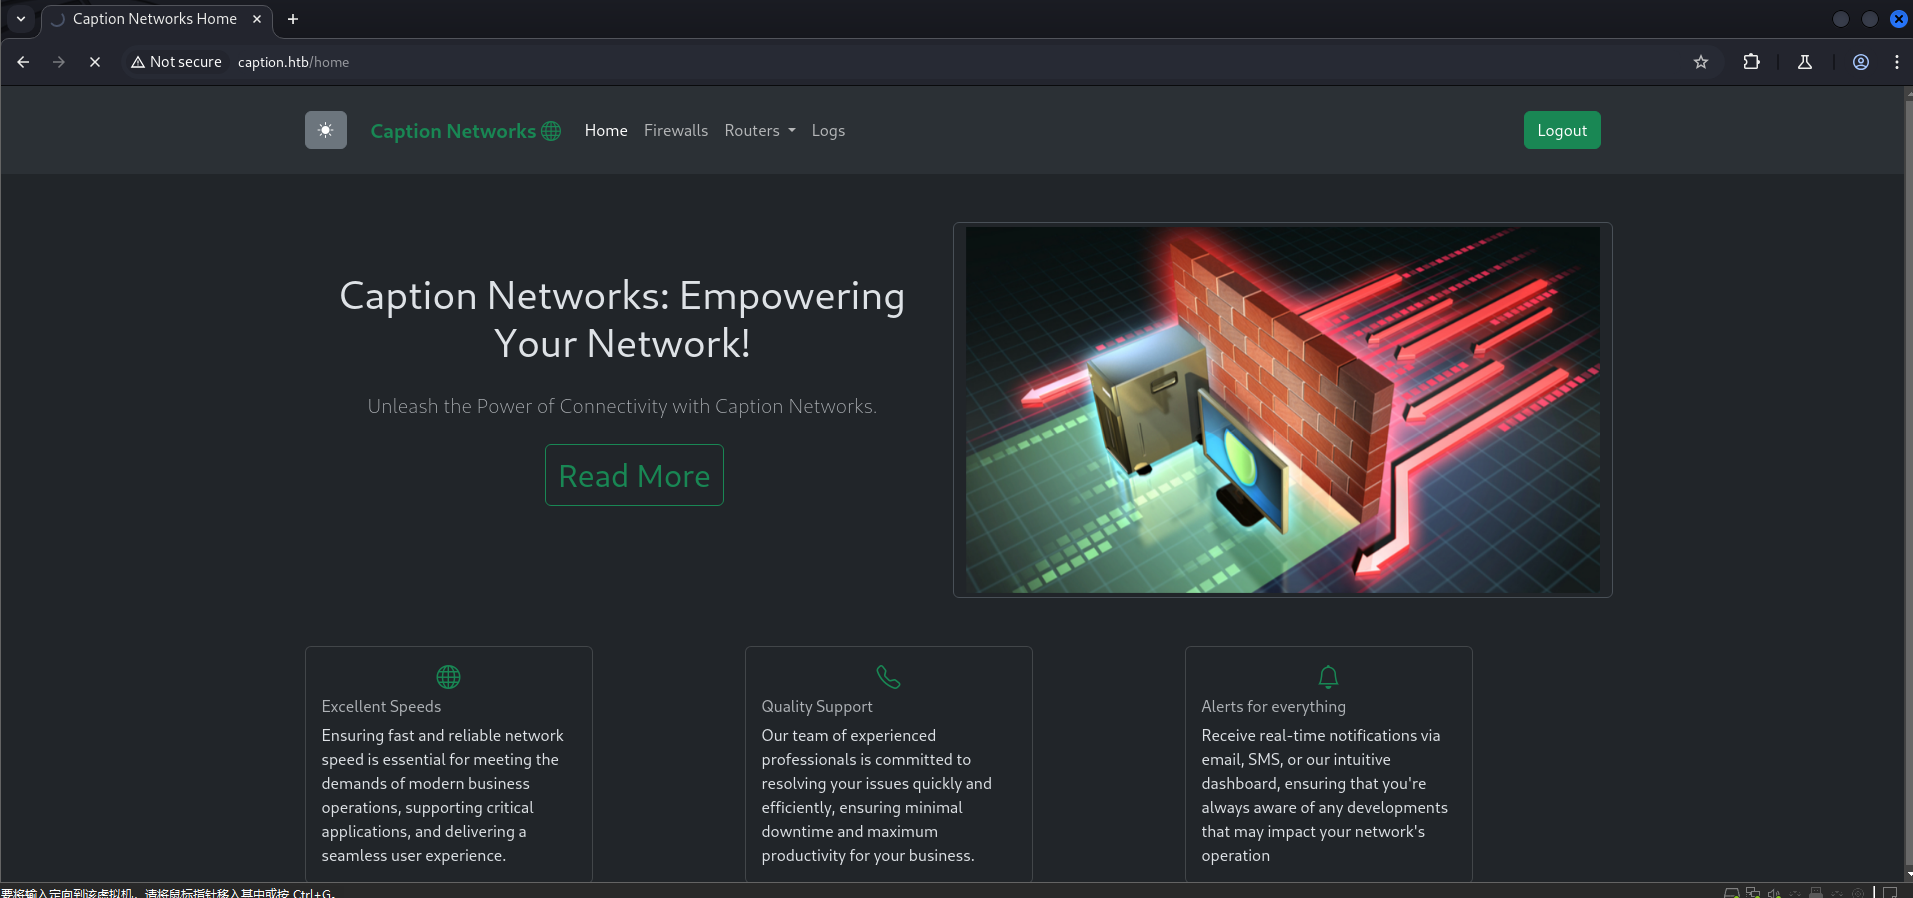Image resolution: width=1913 pixels, height=898 pixels.
Task: Click the firewall illustration image
Action: coord(1282,410)
